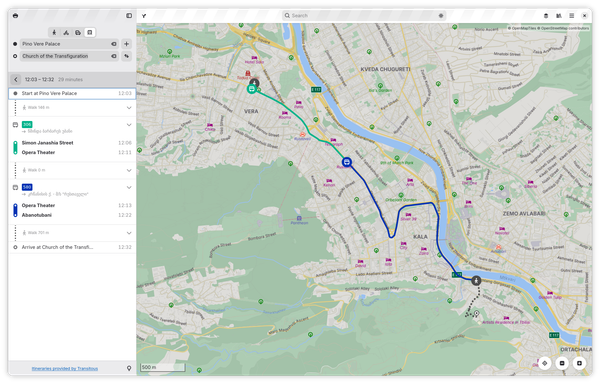Click the icon at left of map header
Screen dimensions: 600x384
tap(144, 16)
